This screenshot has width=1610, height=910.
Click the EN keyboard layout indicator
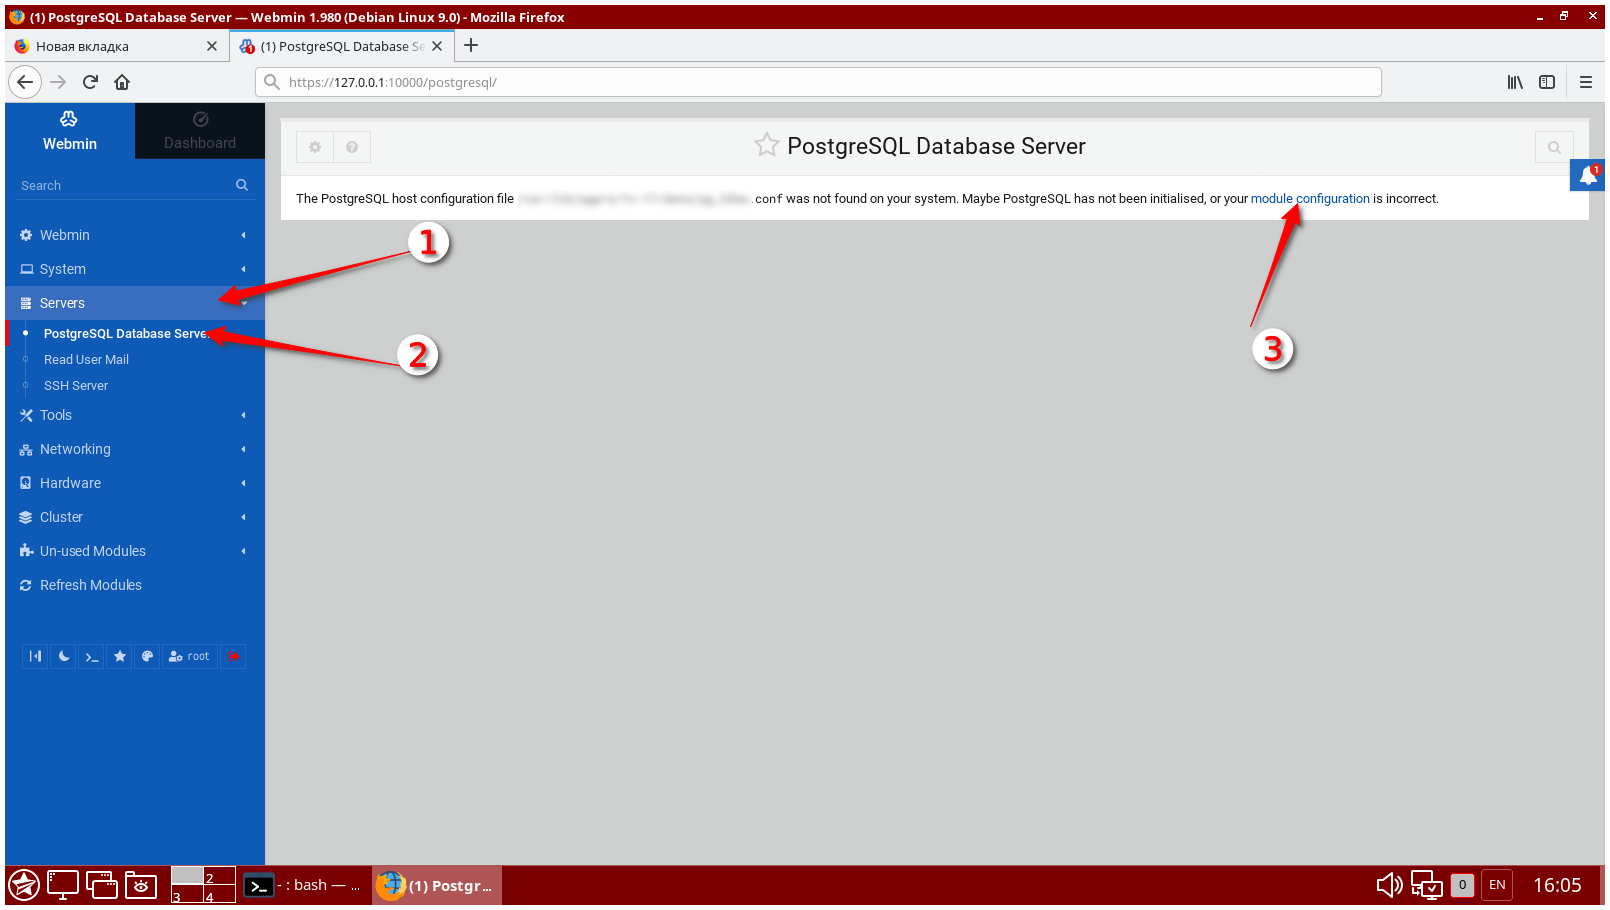(x=1497, y=885)
